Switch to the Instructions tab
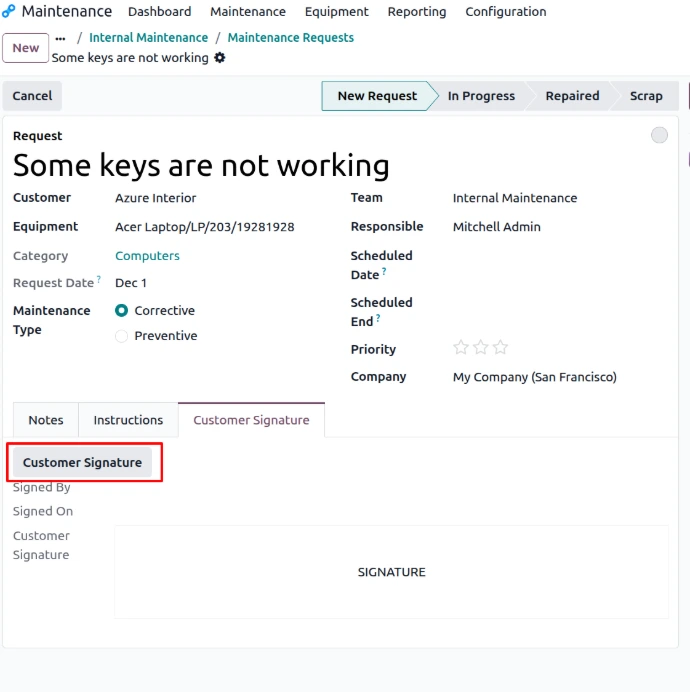Image resolution: width=690 pixels, height=692 pixels. [x=128, y=420]
